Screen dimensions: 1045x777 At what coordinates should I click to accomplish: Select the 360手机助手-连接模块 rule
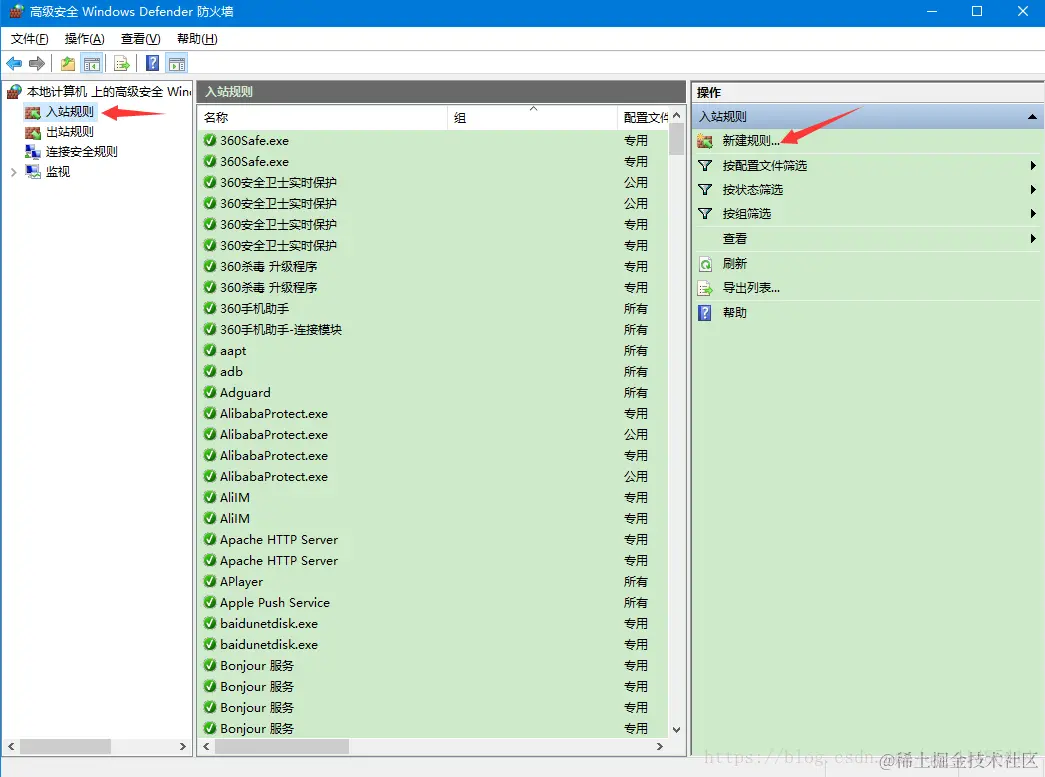coord(433,329)
